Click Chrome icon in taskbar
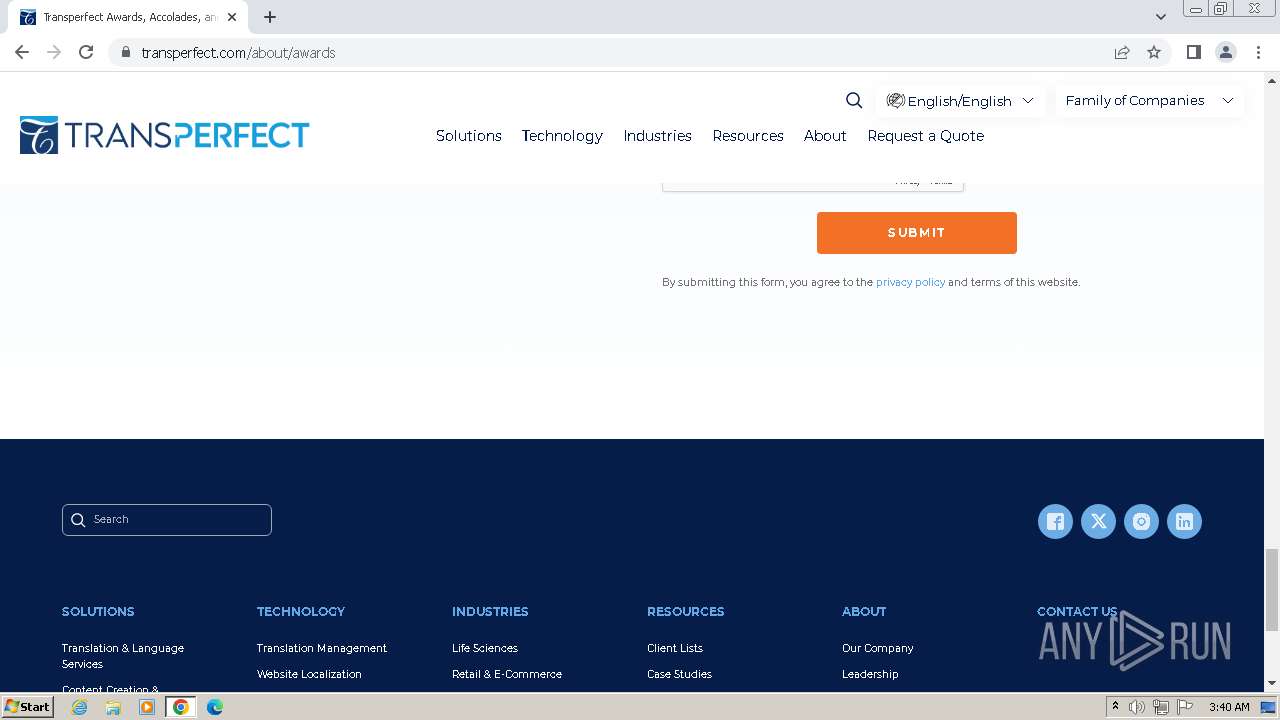Viewport: 1280px width, 720px height. pyautogui.click(x=181, y=707)
